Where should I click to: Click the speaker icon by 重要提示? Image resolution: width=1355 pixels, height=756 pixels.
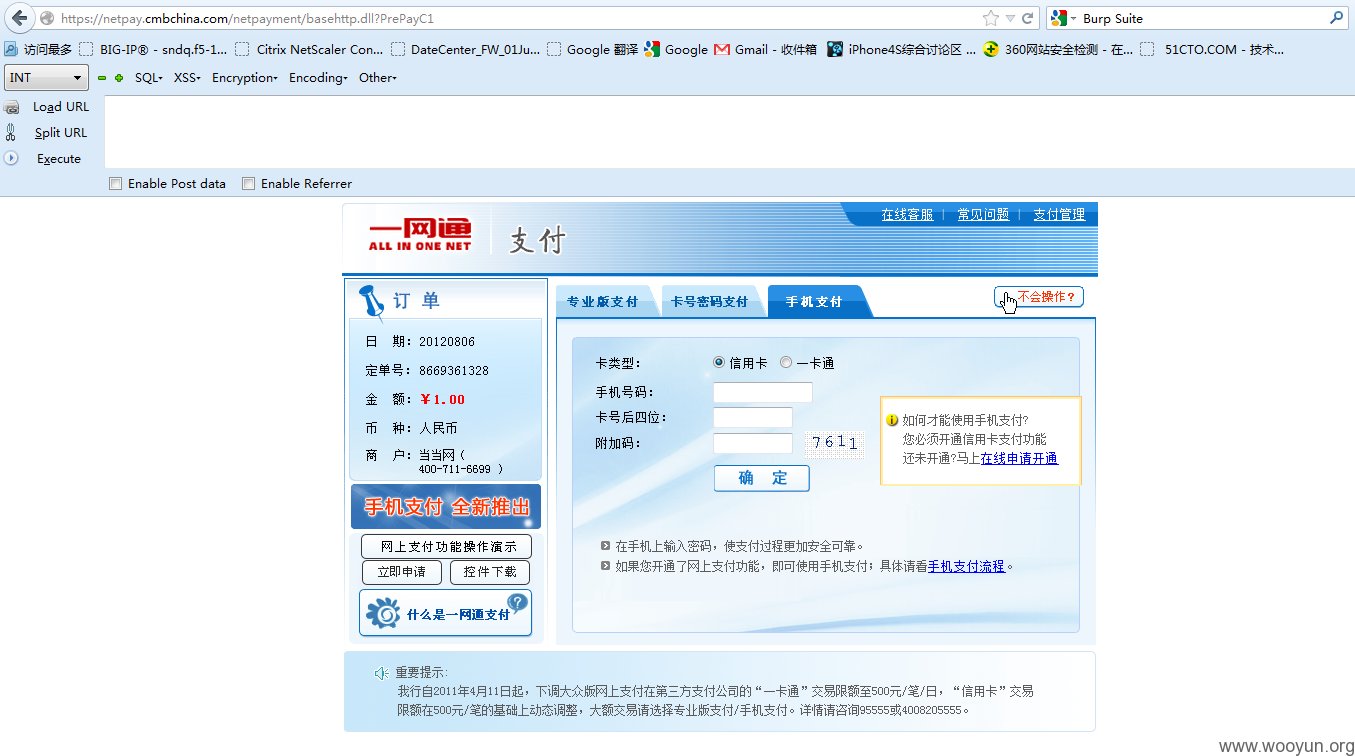point(381,673)
